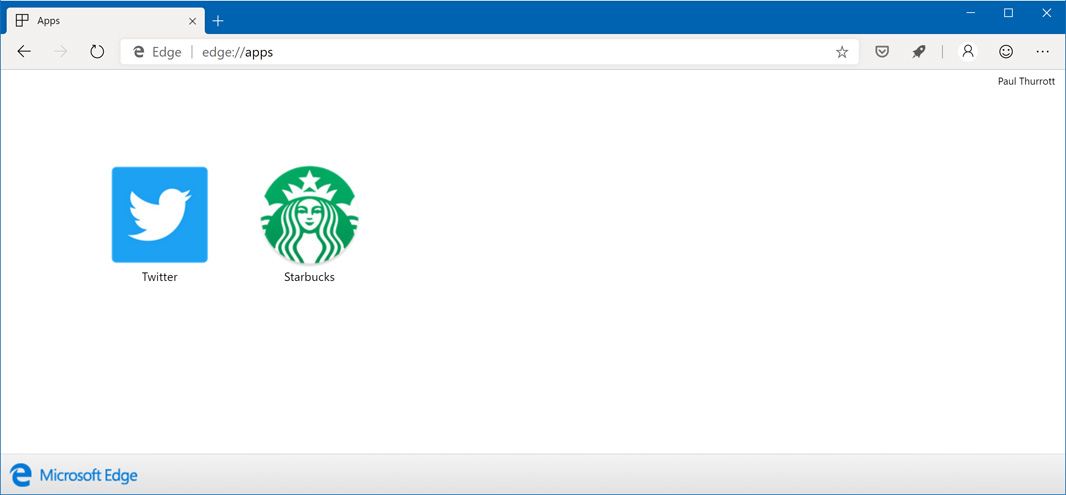This screenshot has height=495, width=1066.
Task: Click the rocket extension icon
Action: [x=918, y=52]
